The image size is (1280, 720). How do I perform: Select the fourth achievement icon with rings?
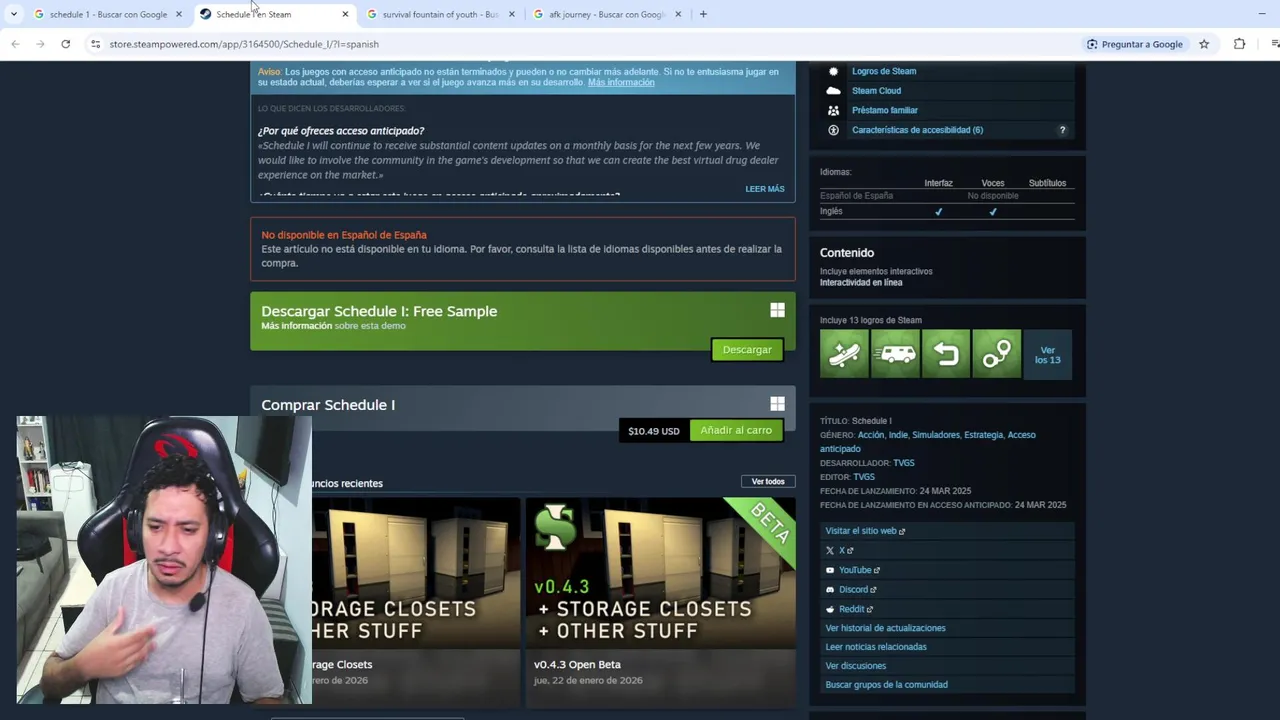(996, 354)
